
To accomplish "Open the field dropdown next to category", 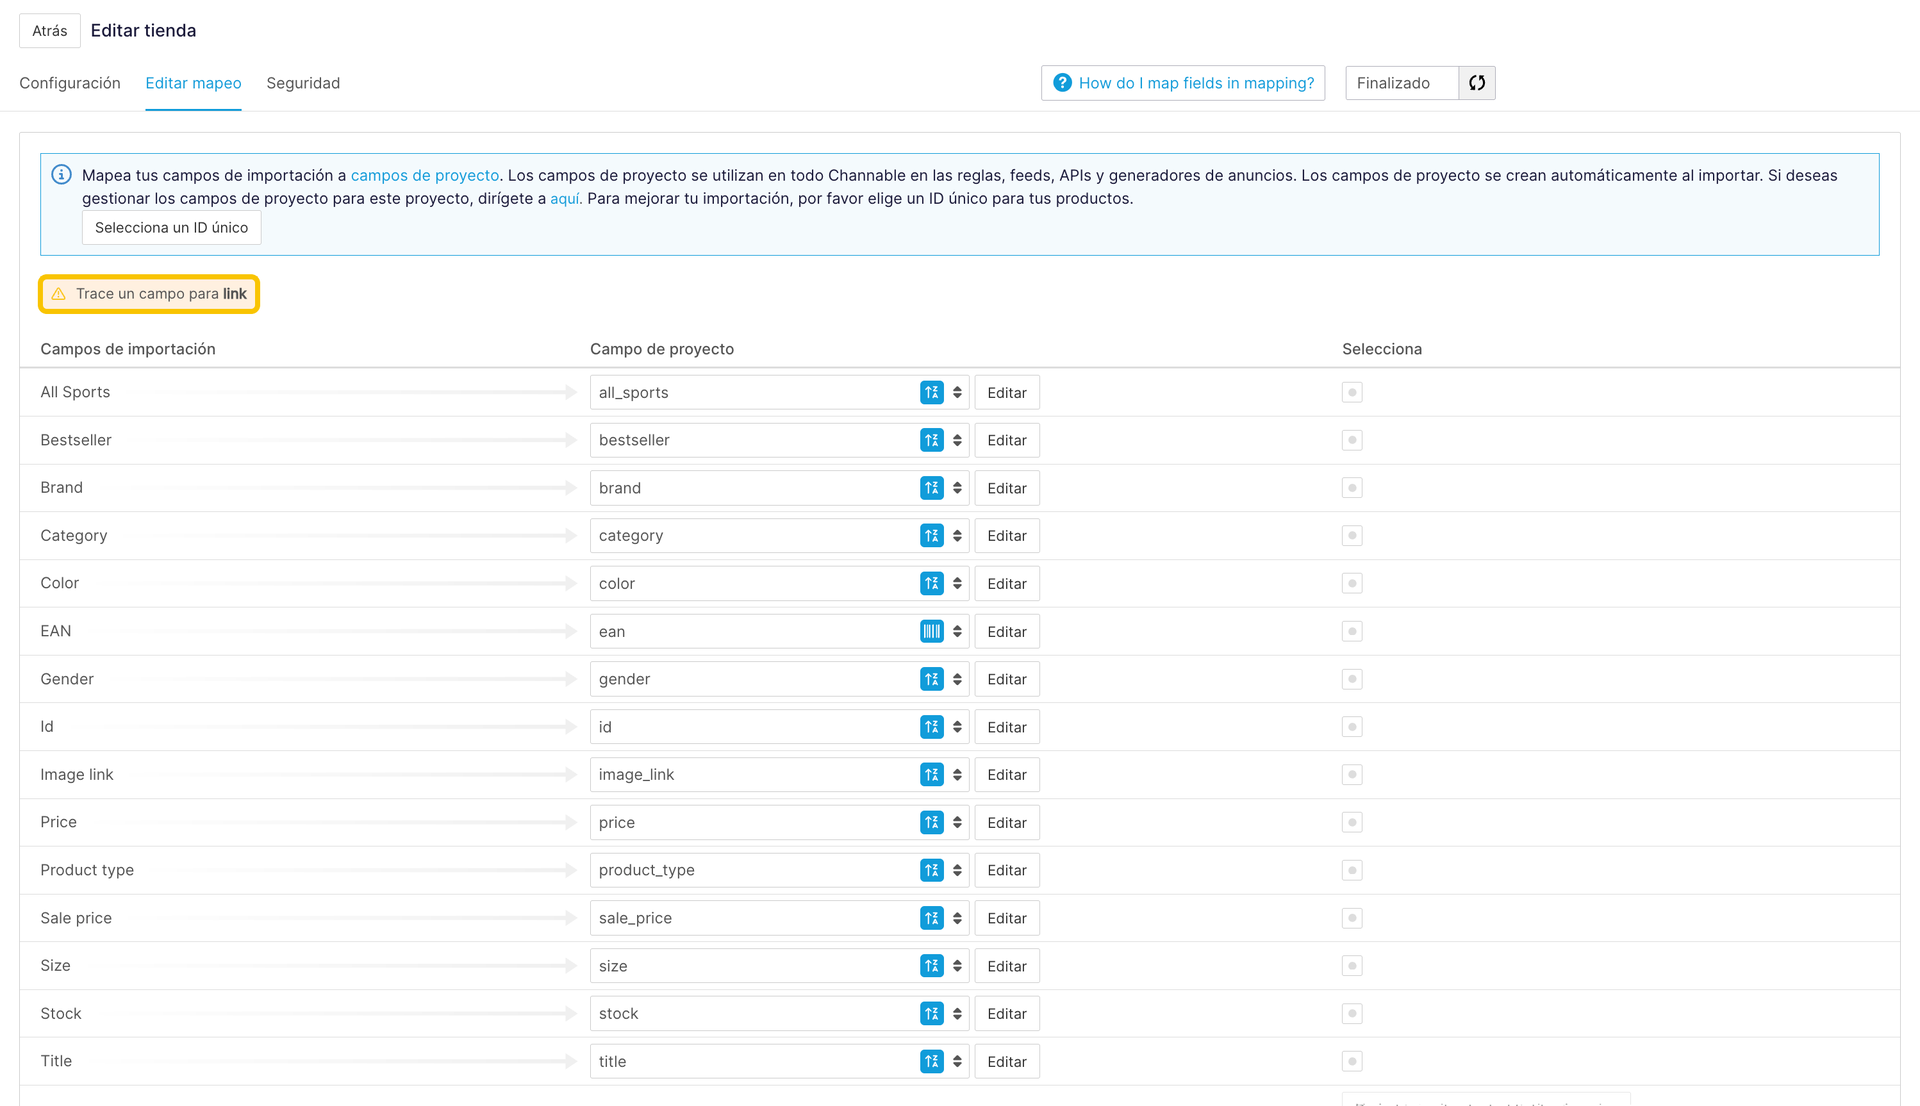I will tap(956, 535).
